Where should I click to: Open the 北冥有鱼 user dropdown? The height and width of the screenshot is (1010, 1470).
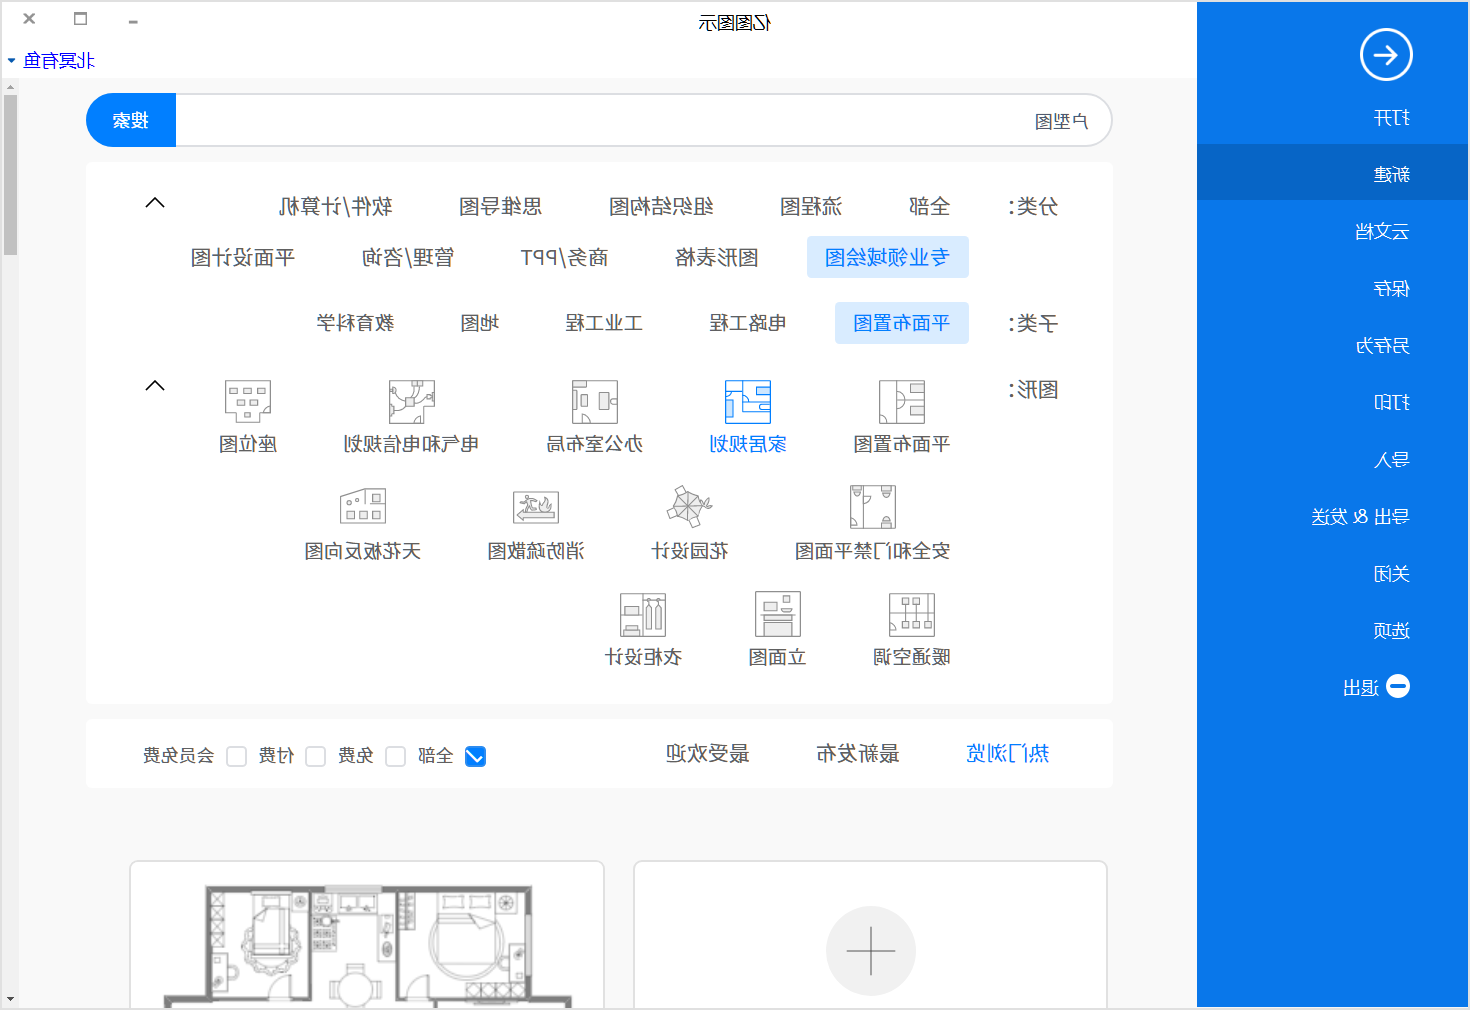51,61
